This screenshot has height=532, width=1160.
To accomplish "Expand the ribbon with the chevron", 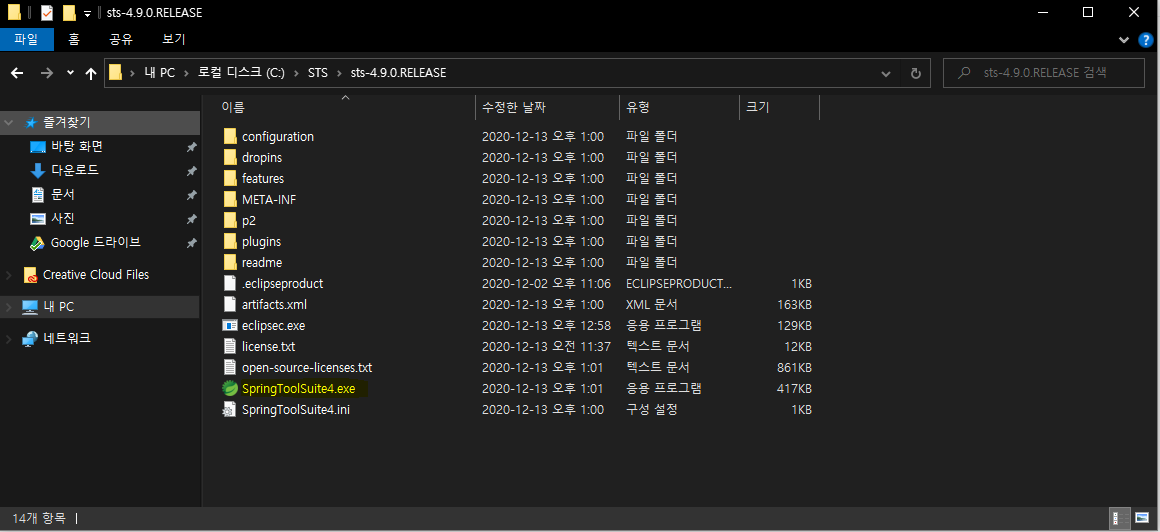I will coord(1124,39).
